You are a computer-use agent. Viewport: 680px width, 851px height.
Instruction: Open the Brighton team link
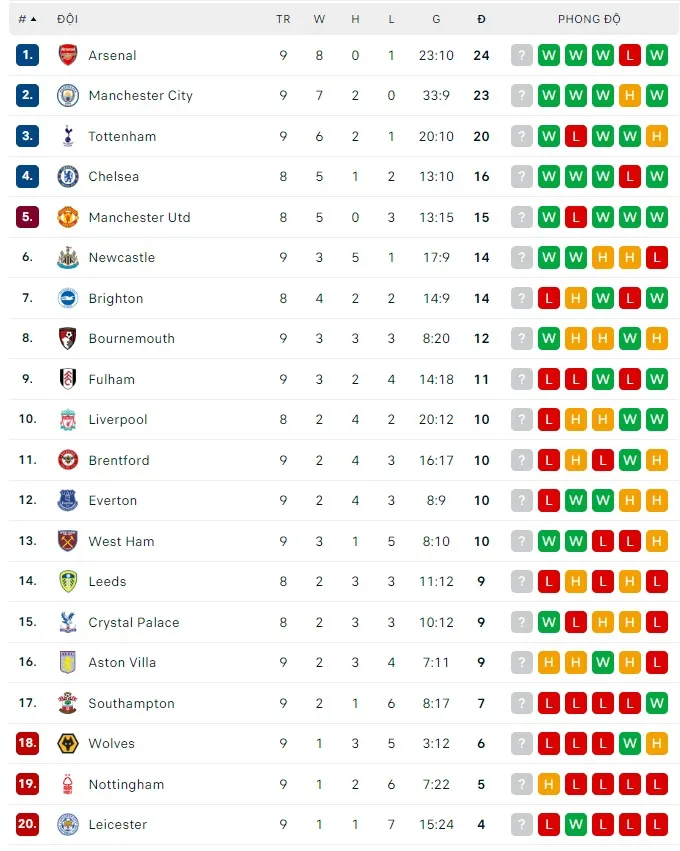[x=116, y=298]
